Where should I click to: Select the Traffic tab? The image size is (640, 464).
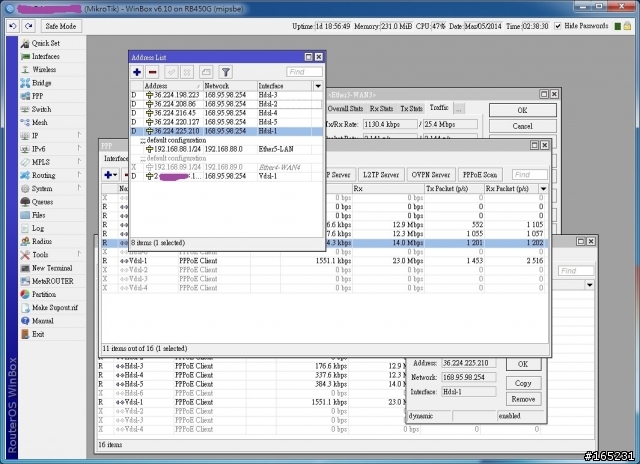439,108
